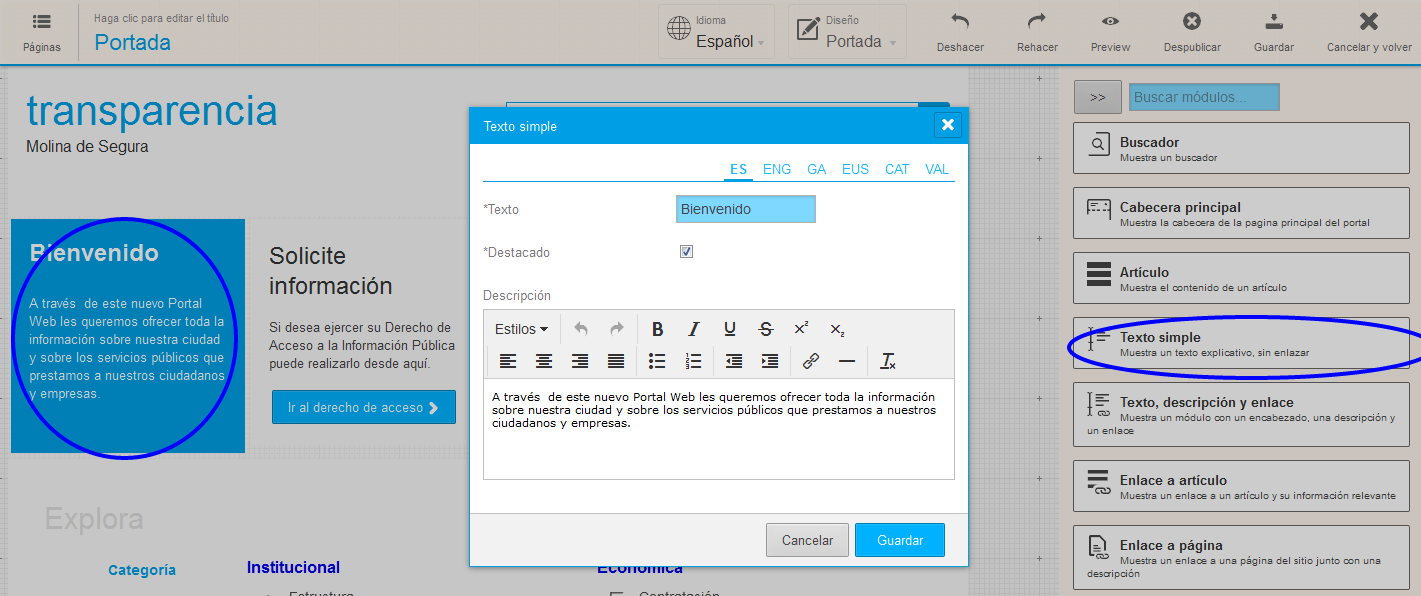Click the Bold formatting icon

point(658,329)
